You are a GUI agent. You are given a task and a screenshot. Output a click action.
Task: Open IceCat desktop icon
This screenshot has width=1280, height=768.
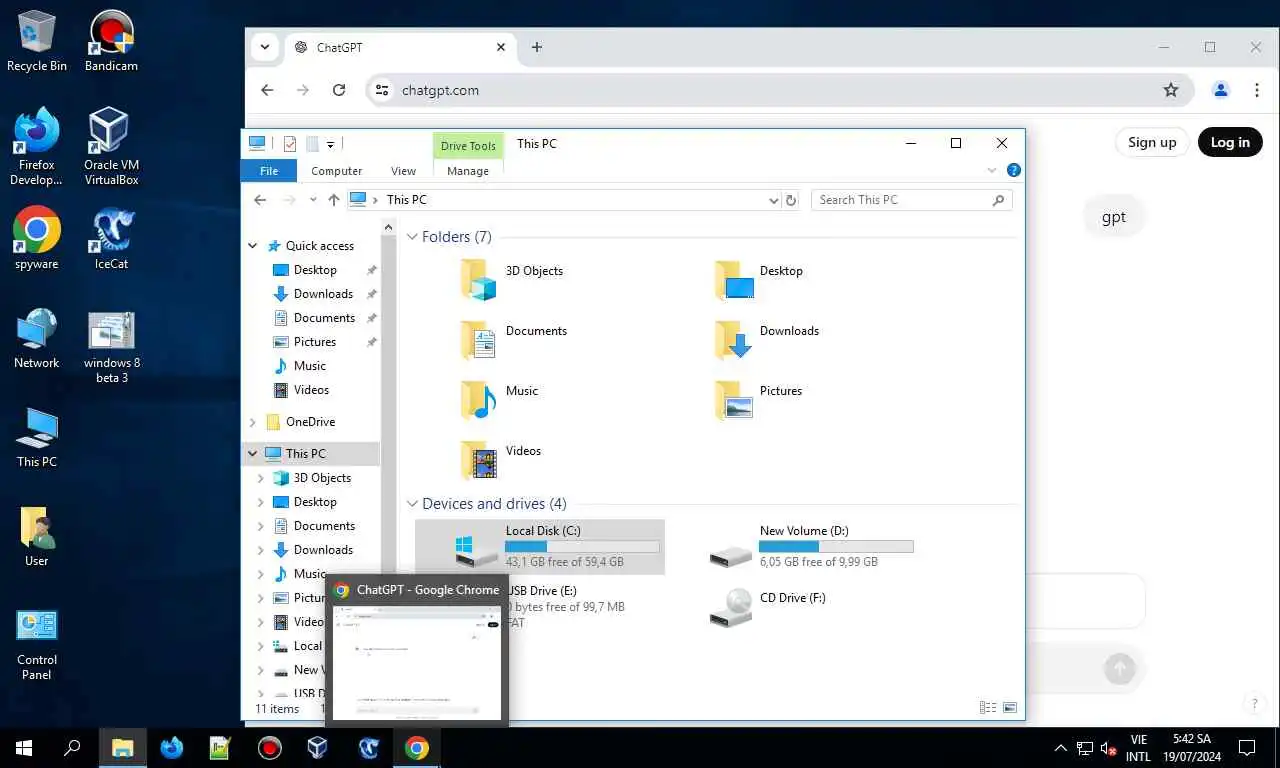tap(111, 239)
